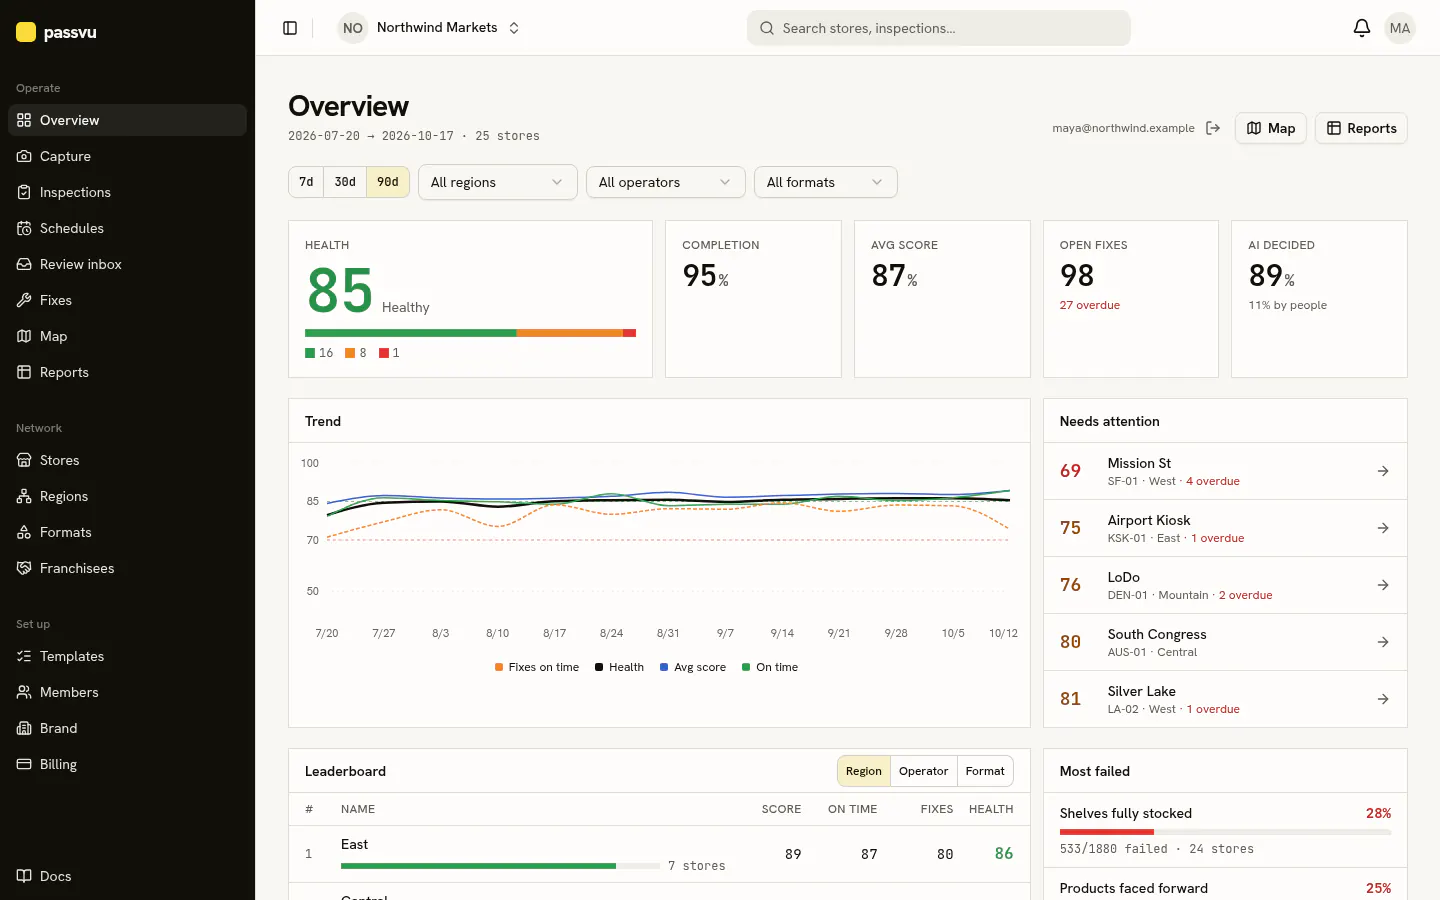Click the Franchisees handshake icon

point(24,568)
